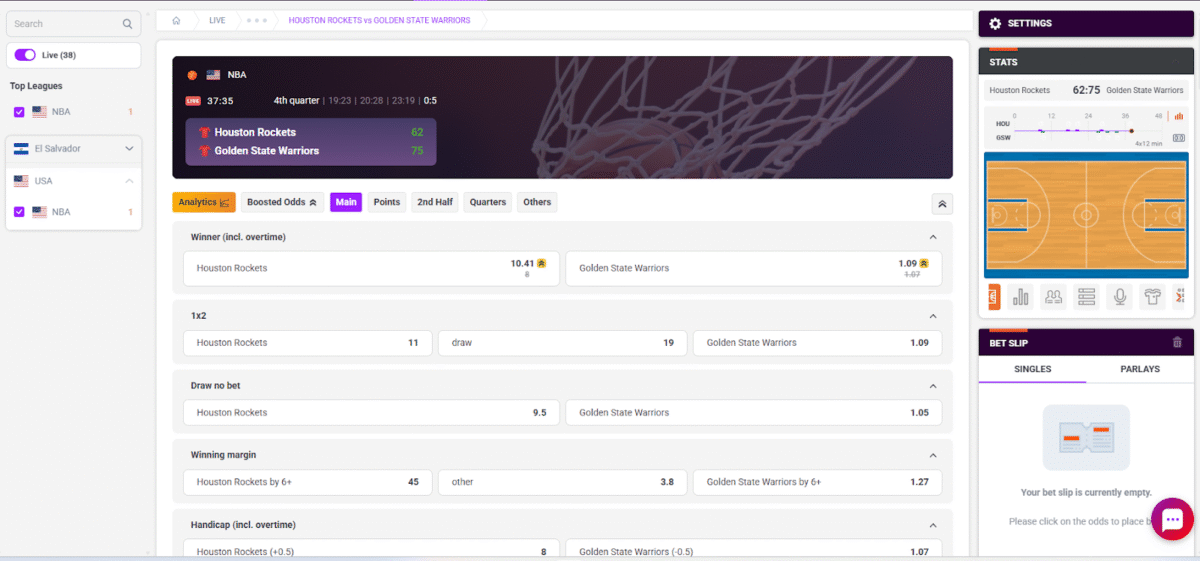Uncheck NBA under USA section
The width and height of the screenshot is (1200, 561).
[x=19, y=212]
